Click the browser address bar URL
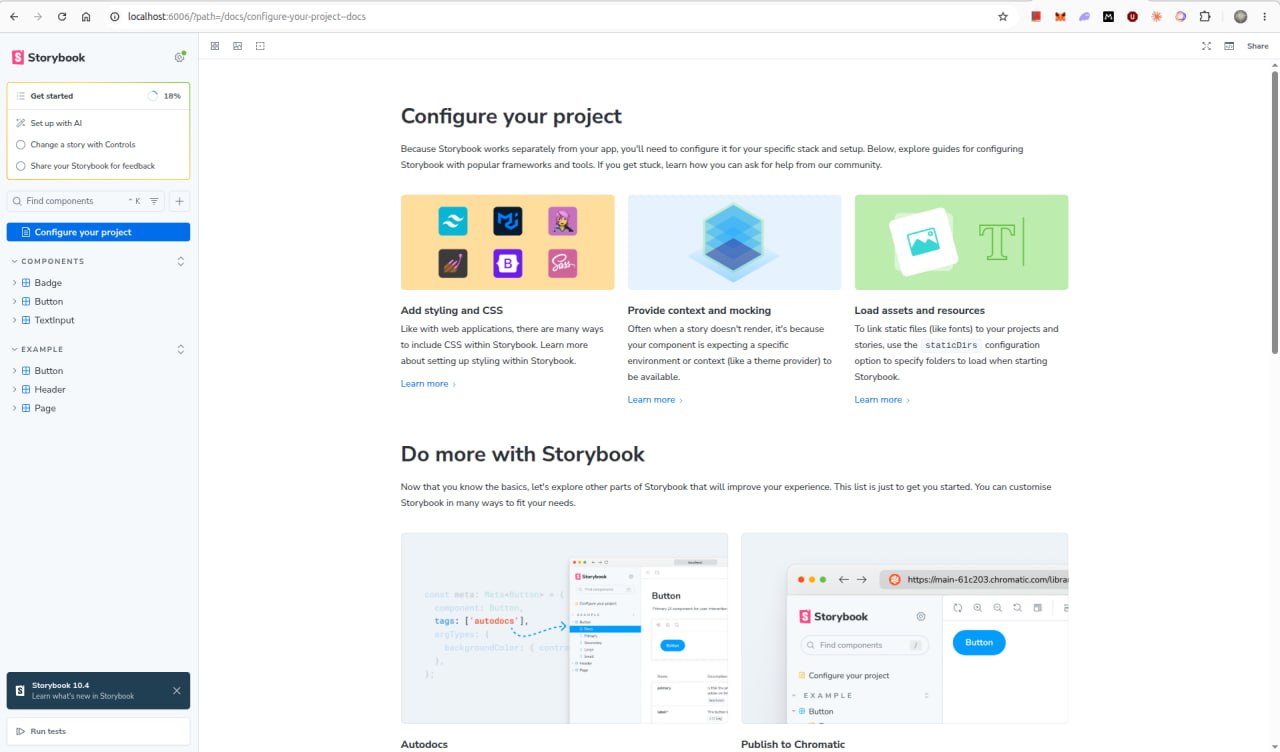 pyautogui.click(x=247, y=17)
